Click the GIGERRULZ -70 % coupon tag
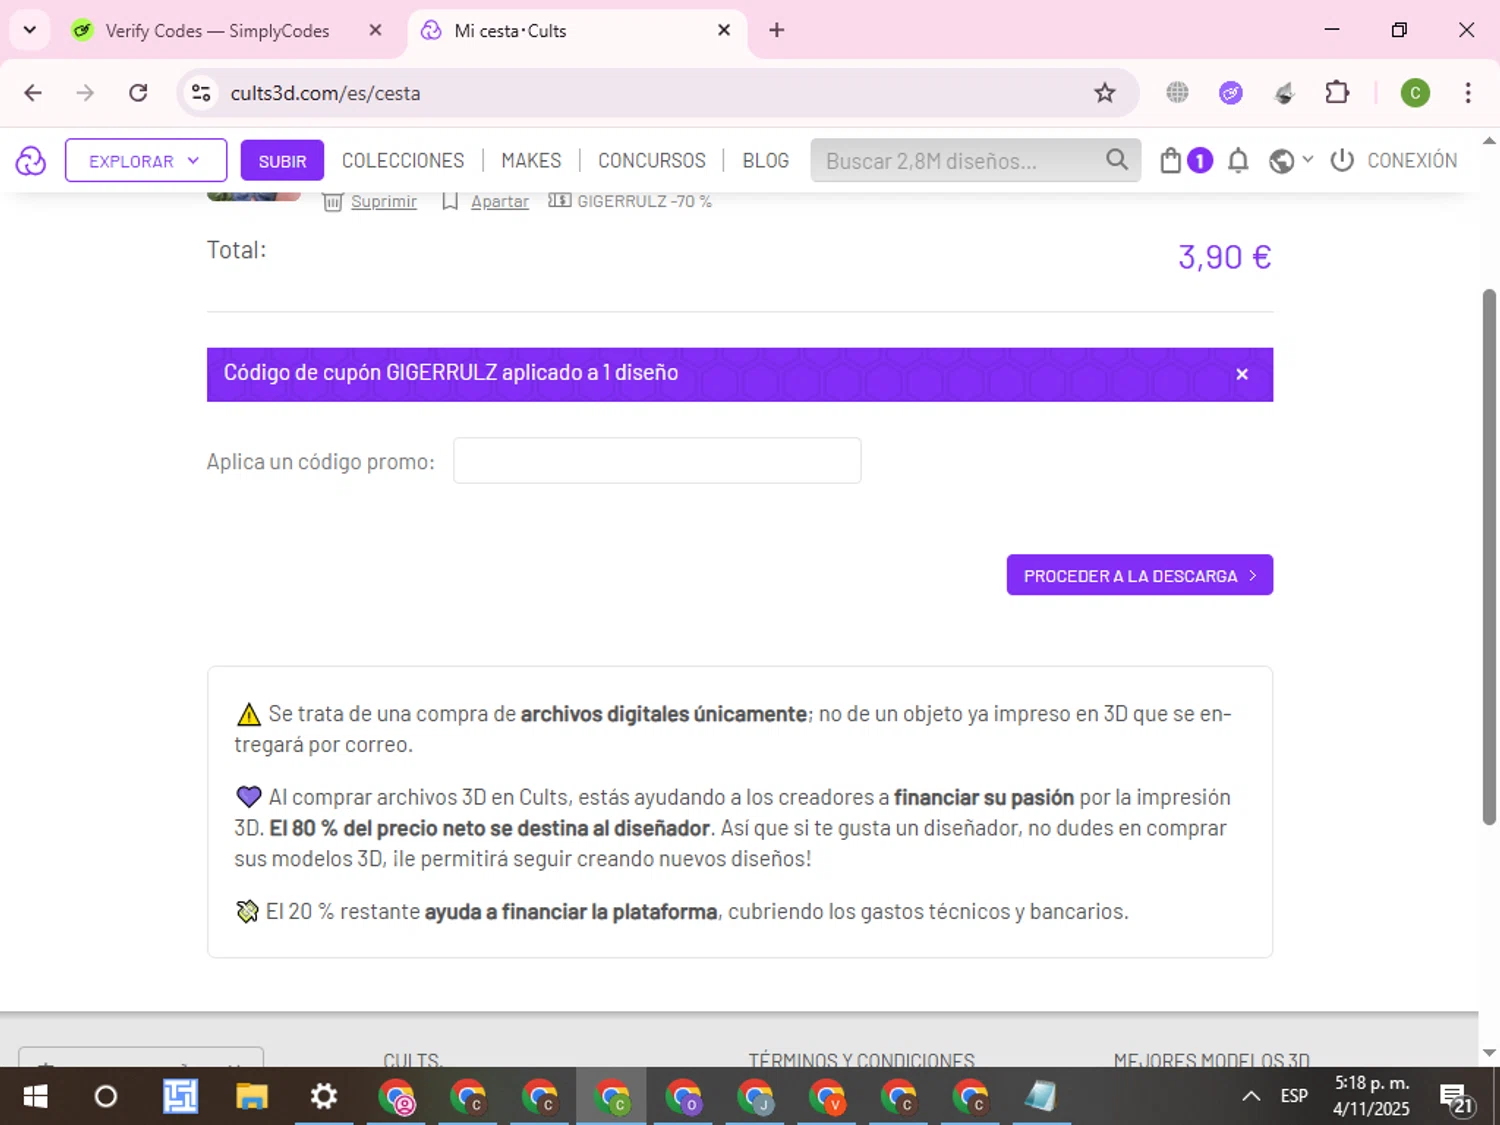 pos(630,201)
